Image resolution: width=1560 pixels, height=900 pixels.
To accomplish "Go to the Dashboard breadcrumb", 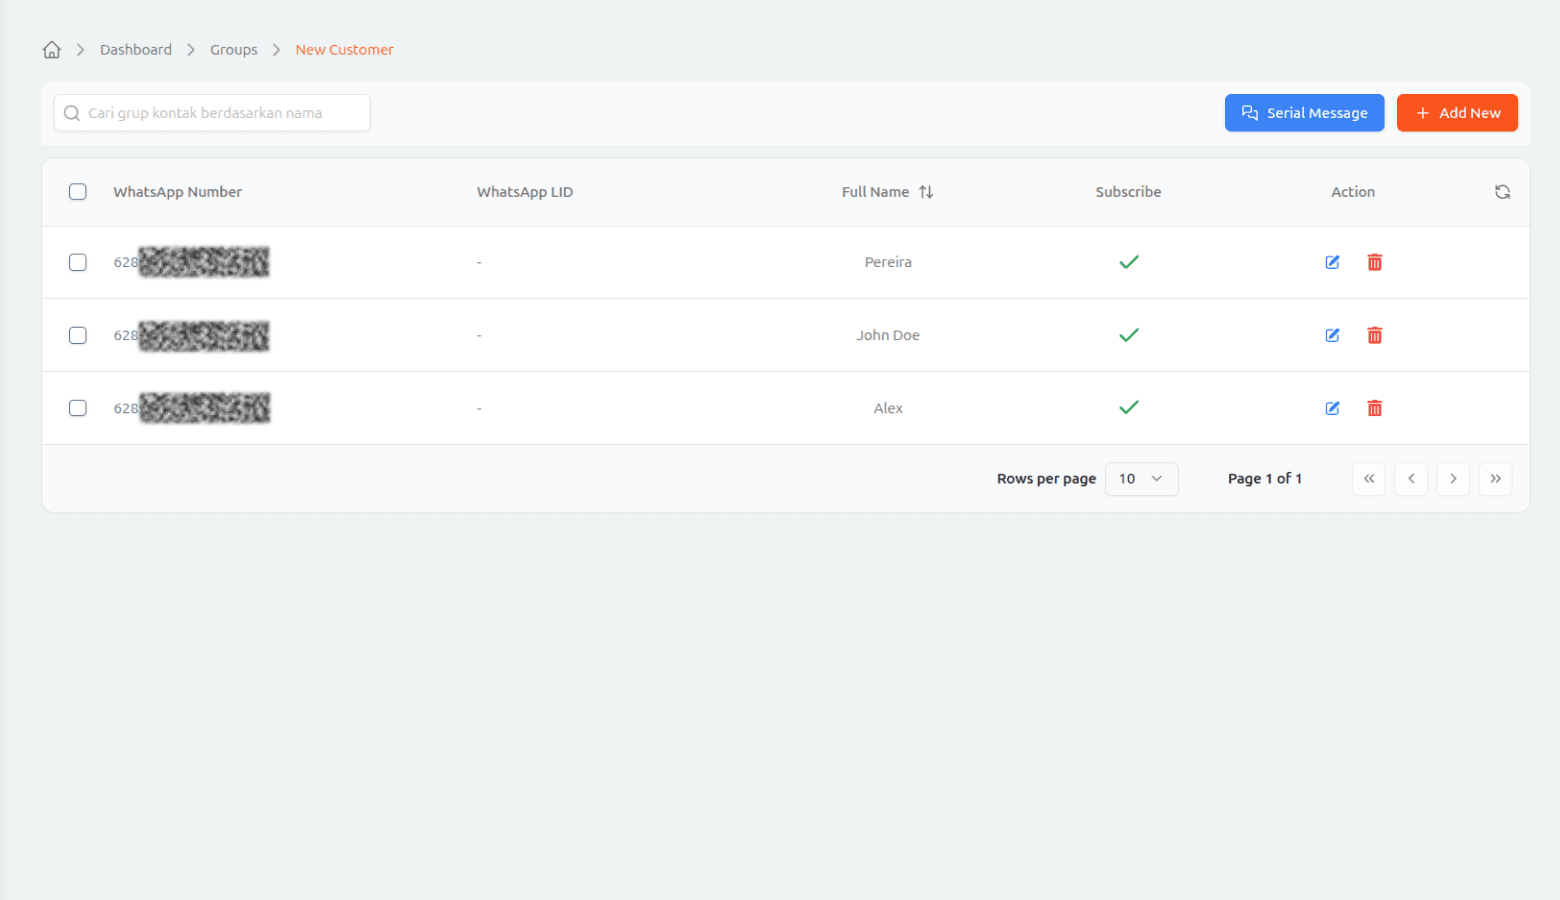I will pos(136,50).
